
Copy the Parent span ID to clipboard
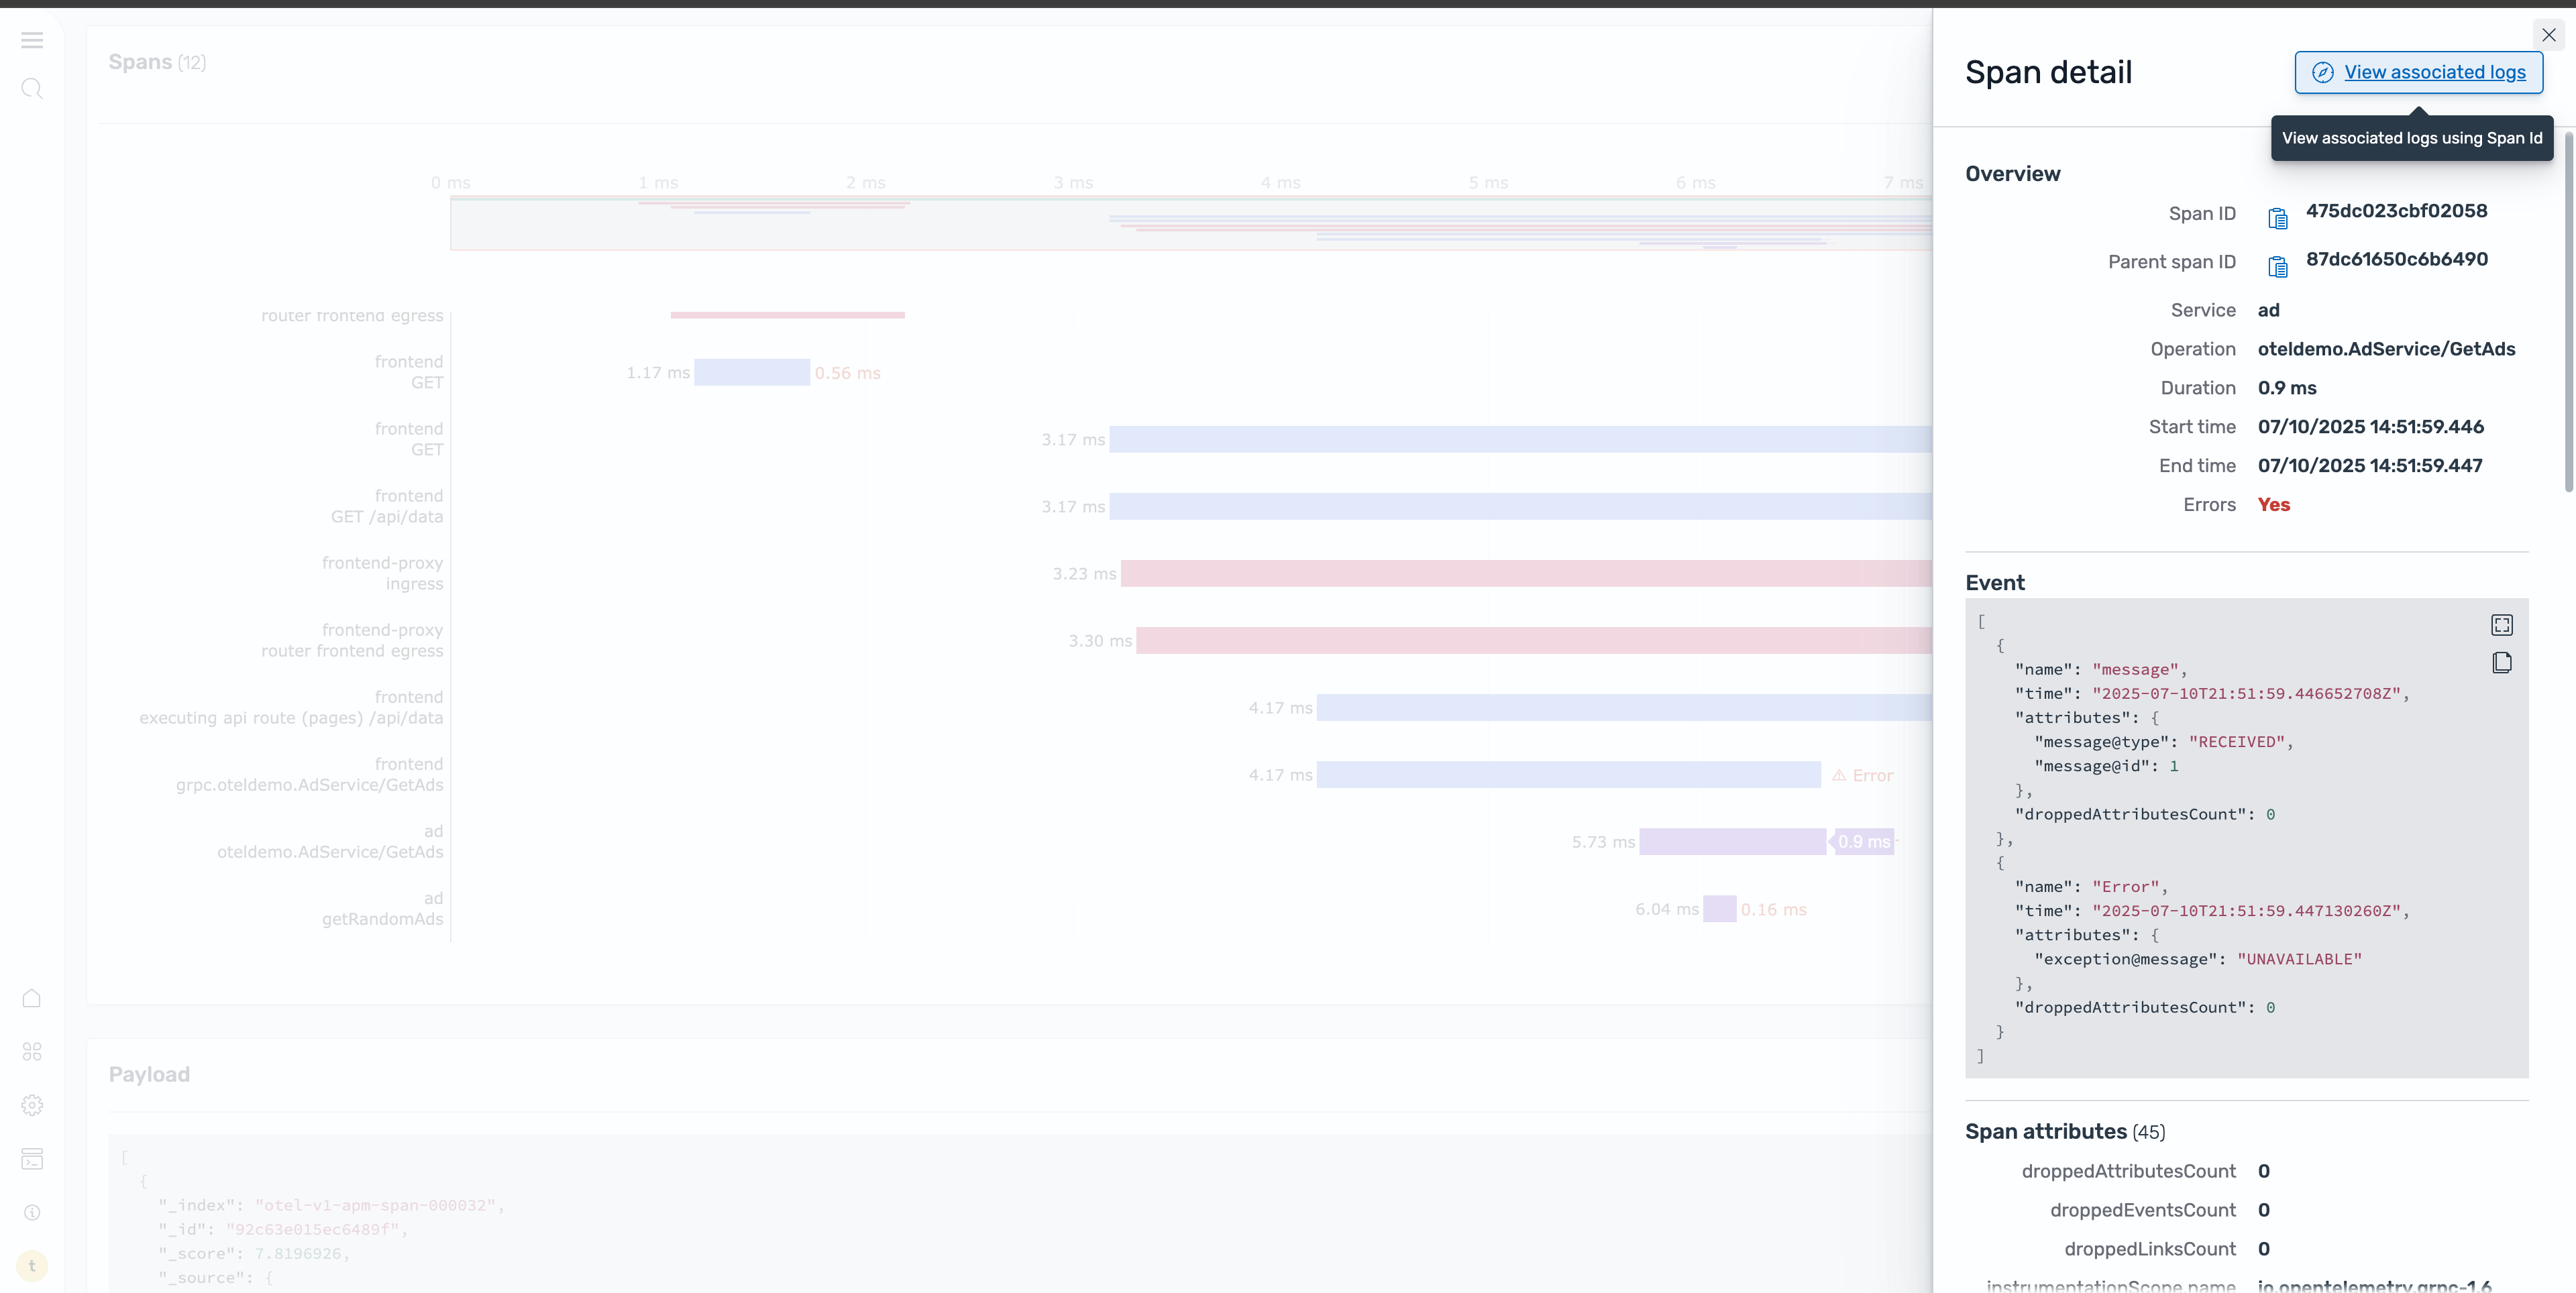(x=2278, y=266)
